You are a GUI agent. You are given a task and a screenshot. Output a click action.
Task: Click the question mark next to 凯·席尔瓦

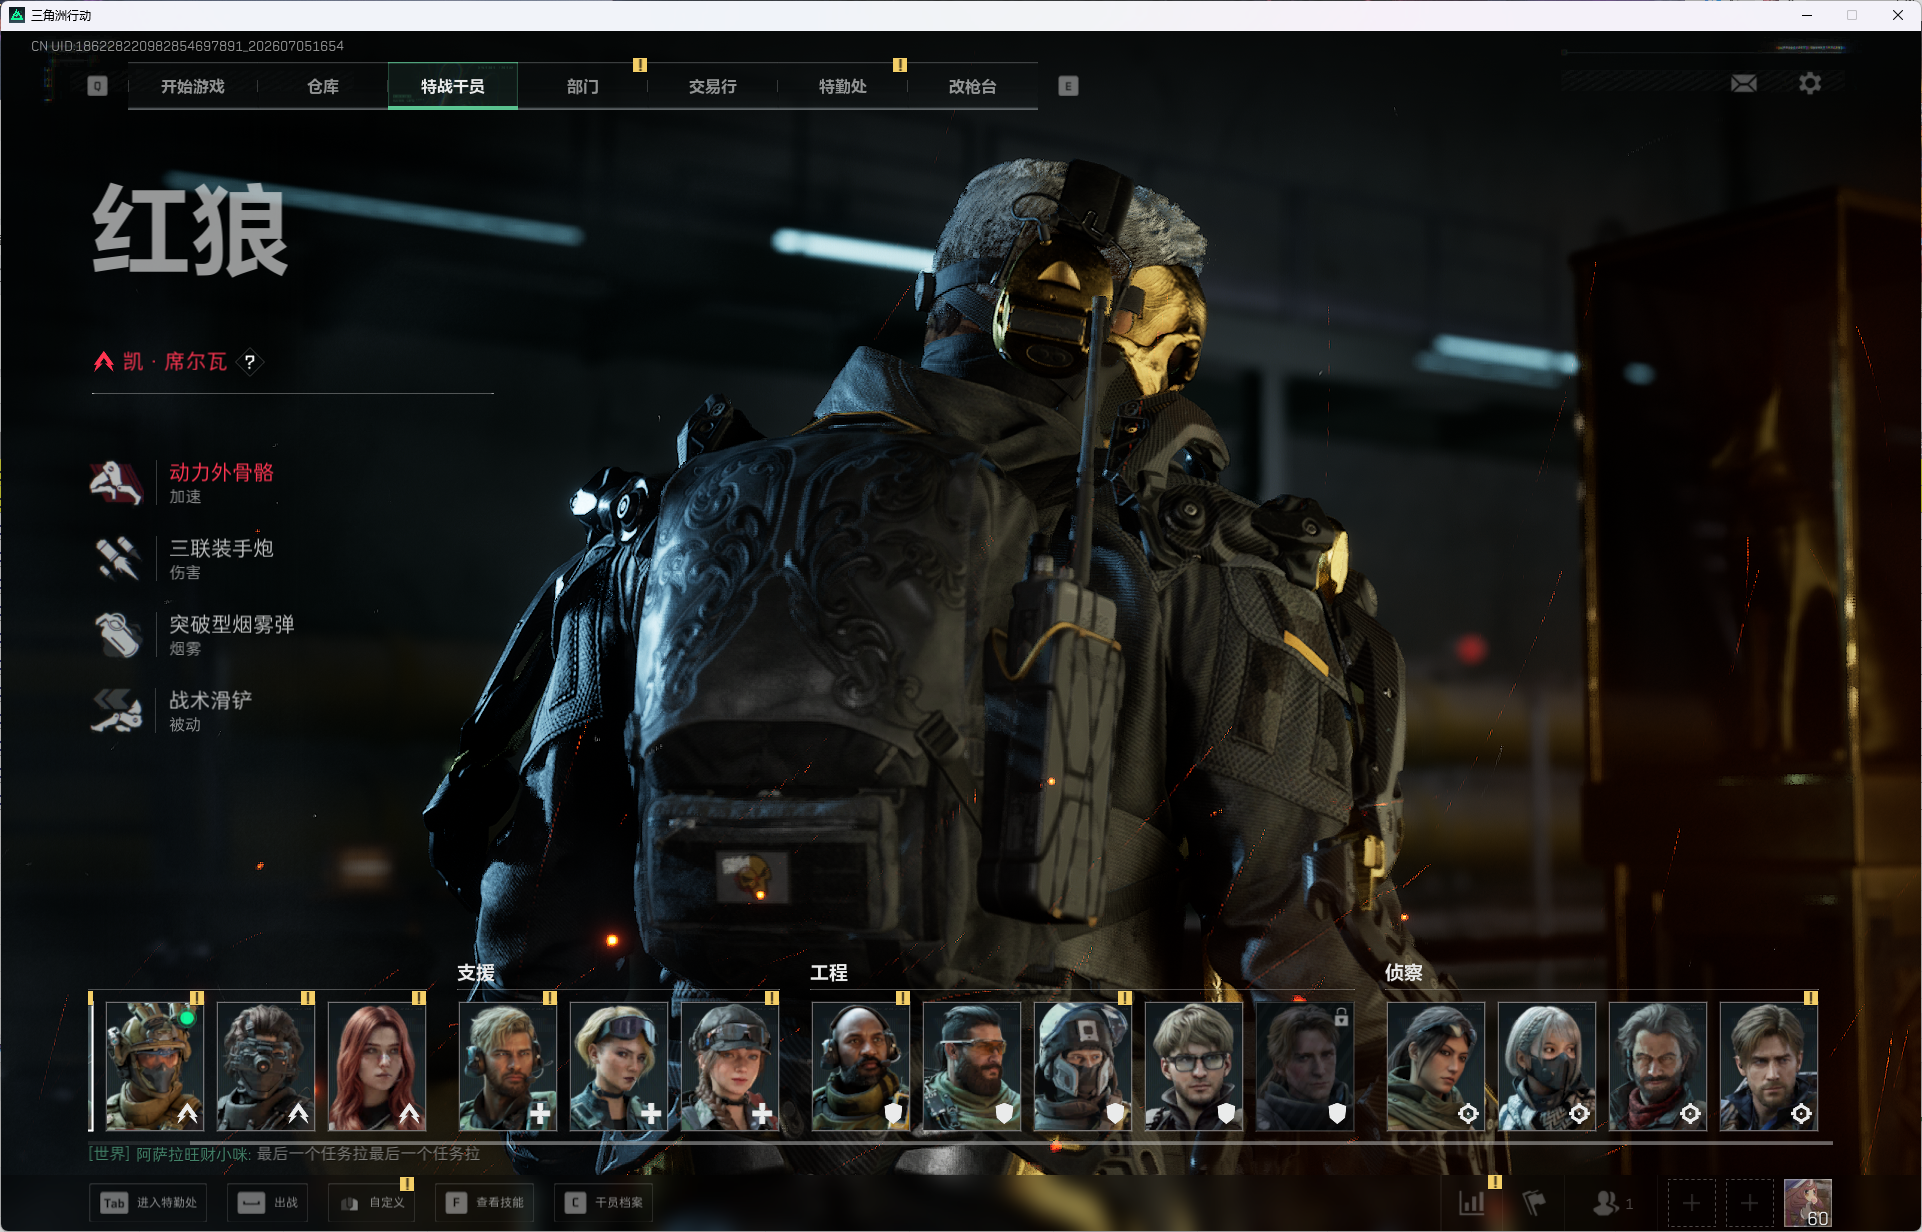coord(250,362)
